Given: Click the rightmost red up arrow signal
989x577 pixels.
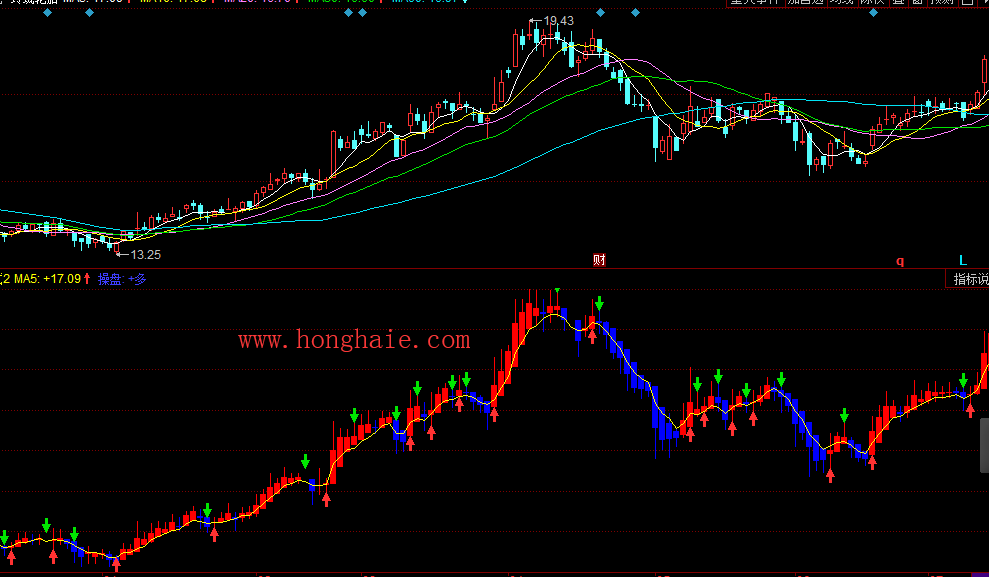Looking at the screenshot, I should (x=970, y=410).
